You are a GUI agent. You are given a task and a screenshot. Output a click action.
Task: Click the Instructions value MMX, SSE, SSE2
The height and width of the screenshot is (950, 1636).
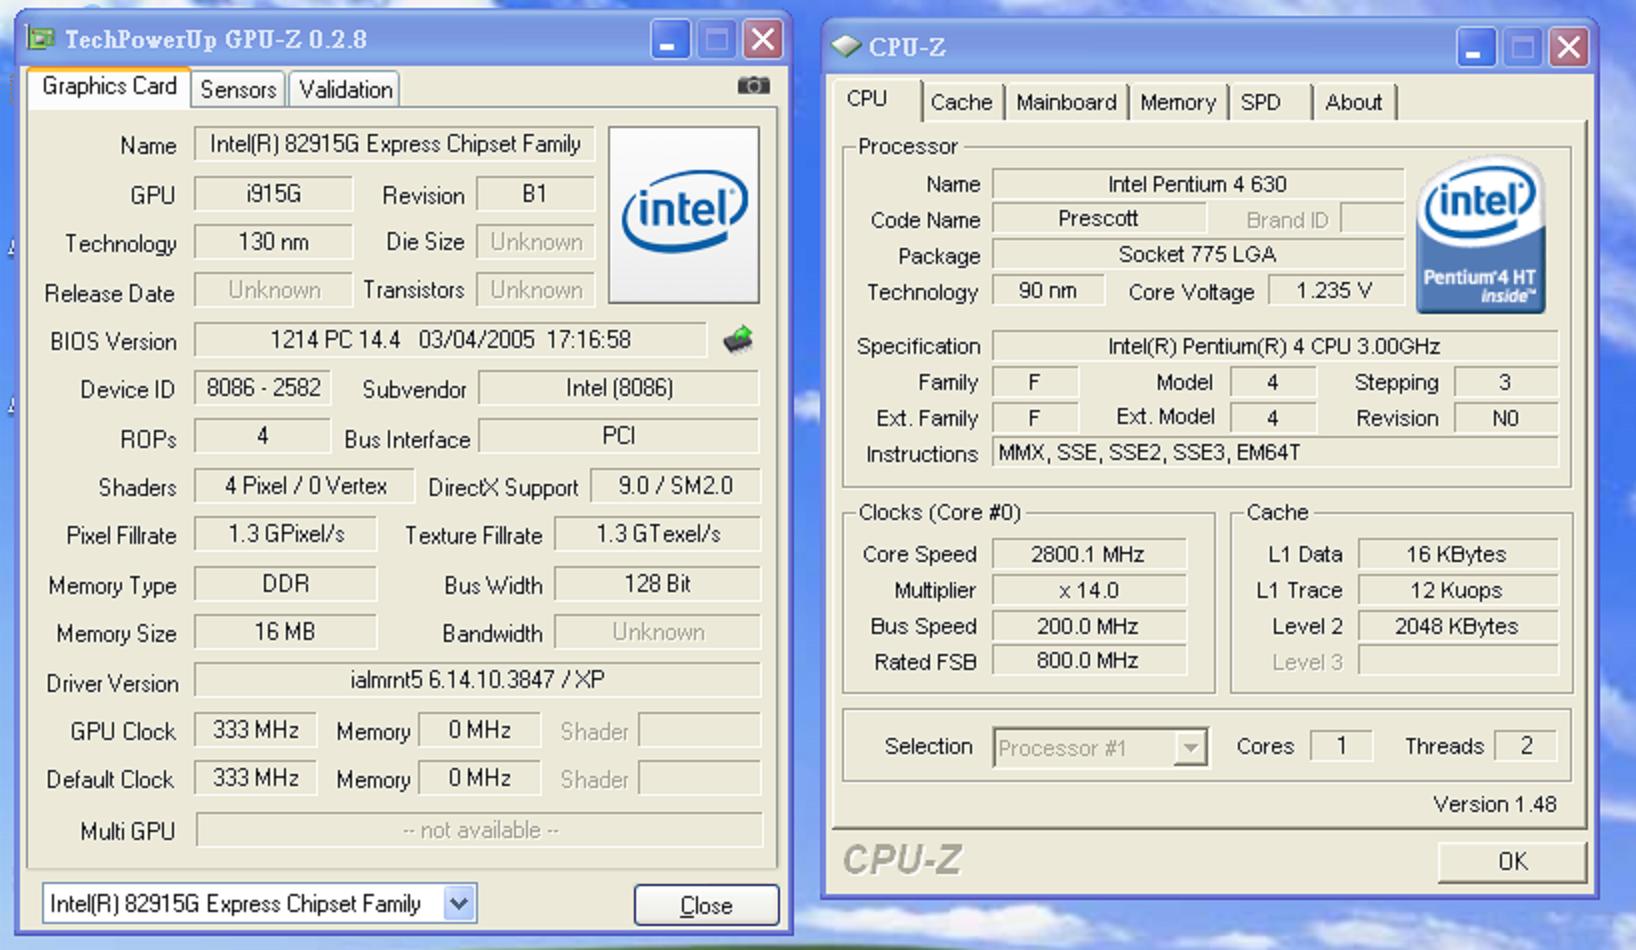tap(1275, 453)
